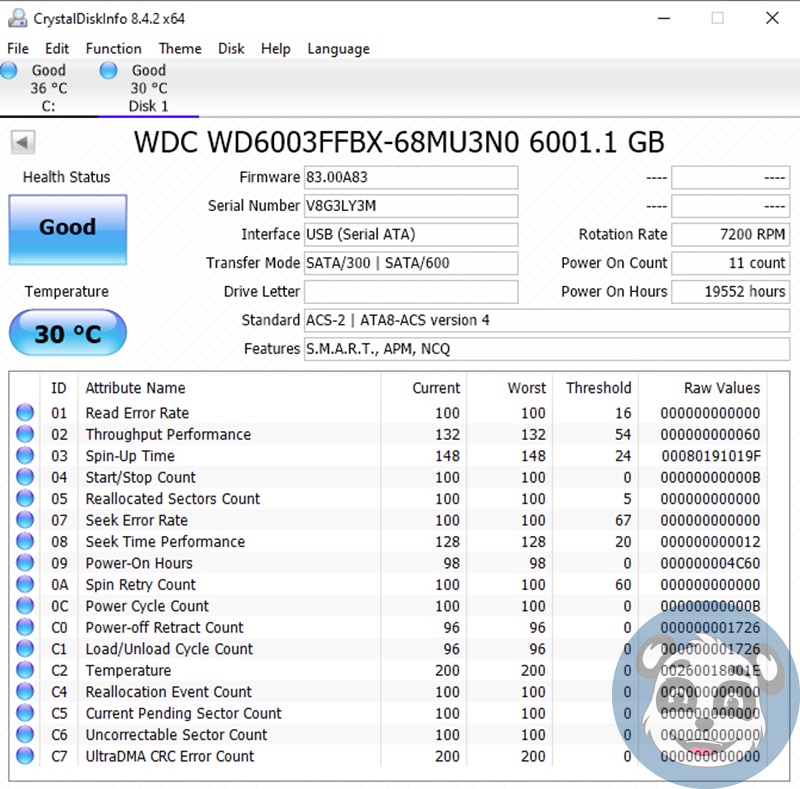This screenshot has width=800, height=789.
Task: Open the Language menu
Action: pos(338,49)
